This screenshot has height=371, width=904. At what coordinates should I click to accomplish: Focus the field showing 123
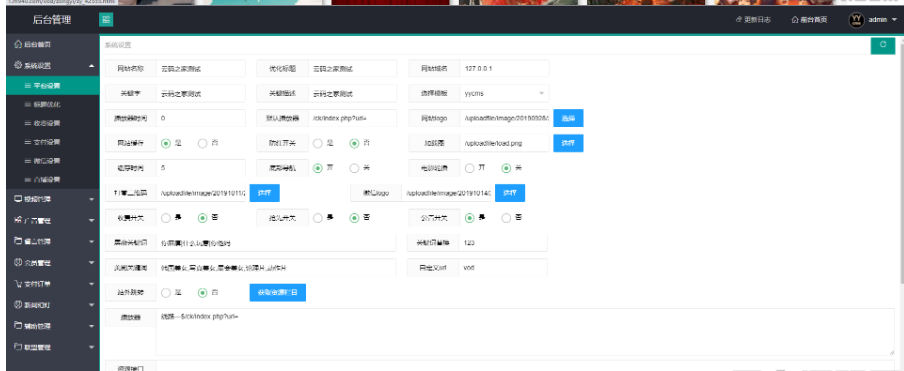[503, 243]
